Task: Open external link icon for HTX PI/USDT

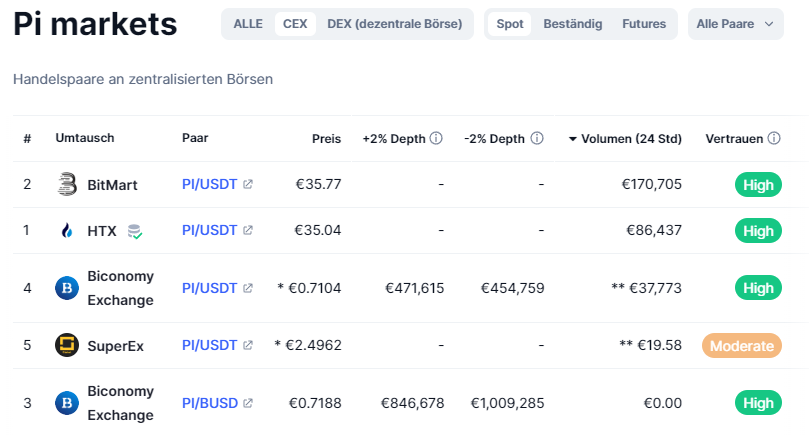Action: point(248,230)
